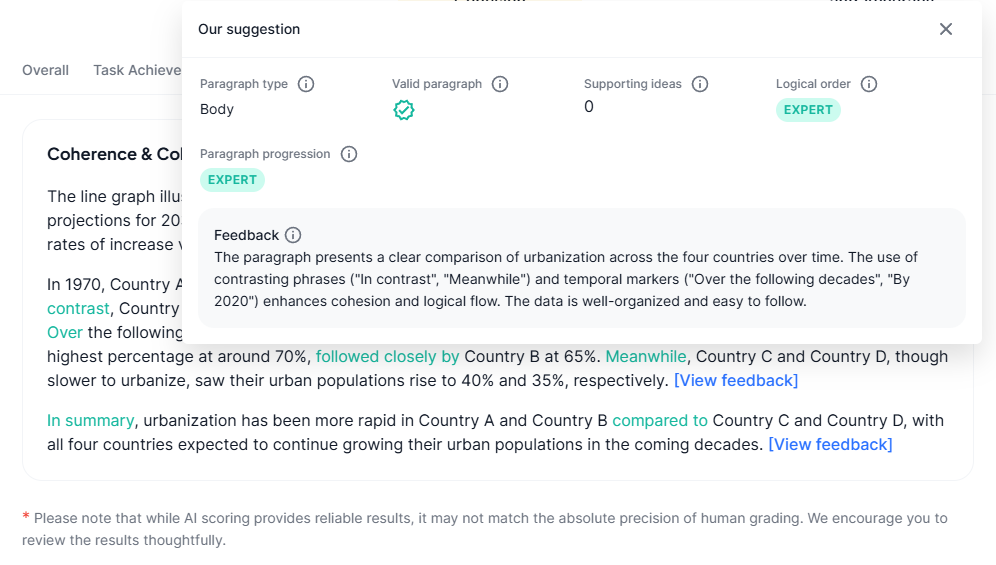Click the Logical order EXPERT badge

click(x=808, y=110)
